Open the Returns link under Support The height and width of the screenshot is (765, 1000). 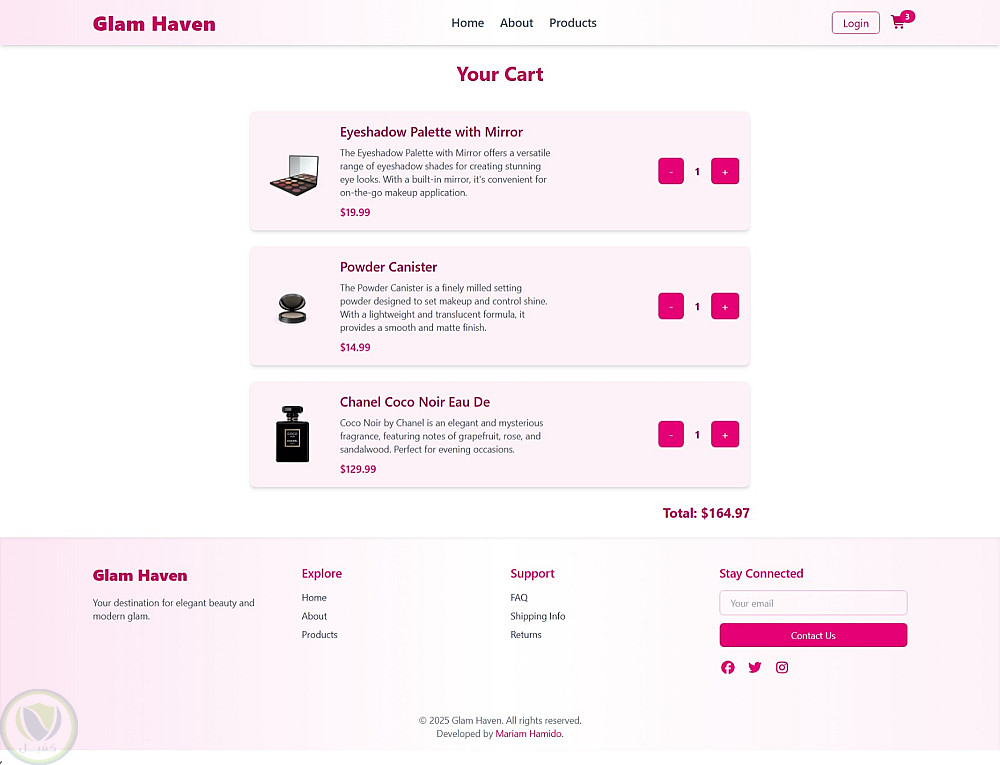(x=526, y=634)
